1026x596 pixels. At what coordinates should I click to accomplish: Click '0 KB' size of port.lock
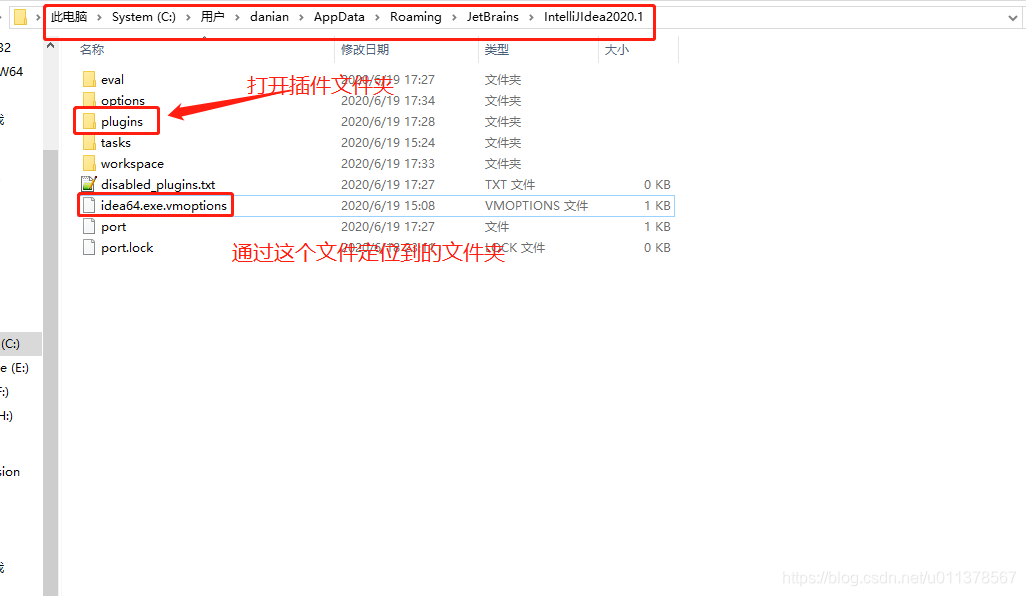(657, 247)
